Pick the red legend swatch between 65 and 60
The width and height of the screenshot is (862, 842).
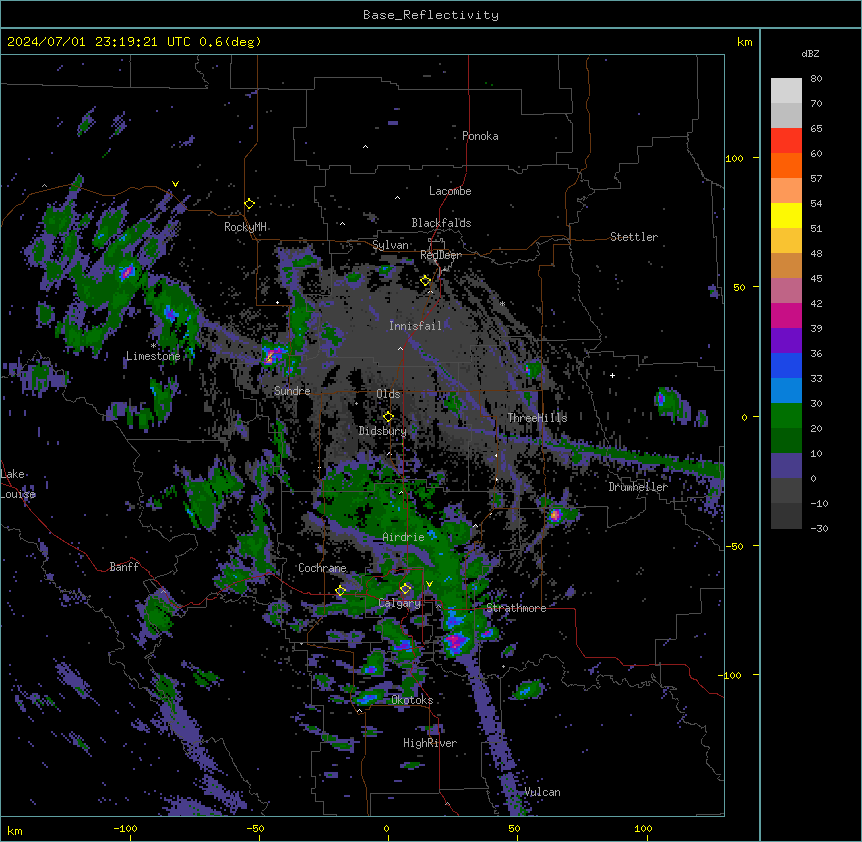[786, 141]
